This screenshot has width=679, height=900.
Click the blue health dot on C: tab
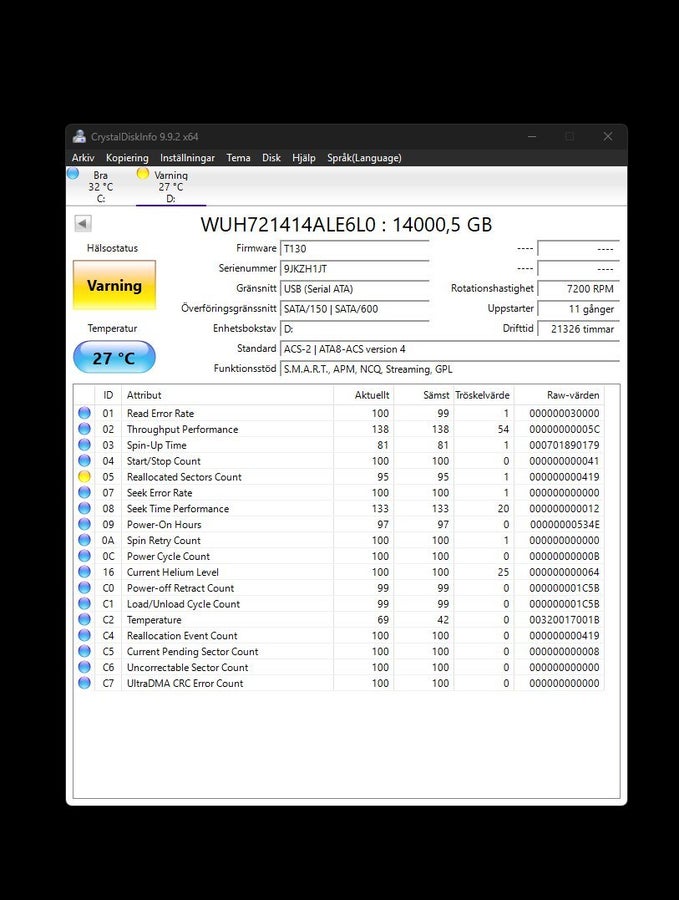73,173
